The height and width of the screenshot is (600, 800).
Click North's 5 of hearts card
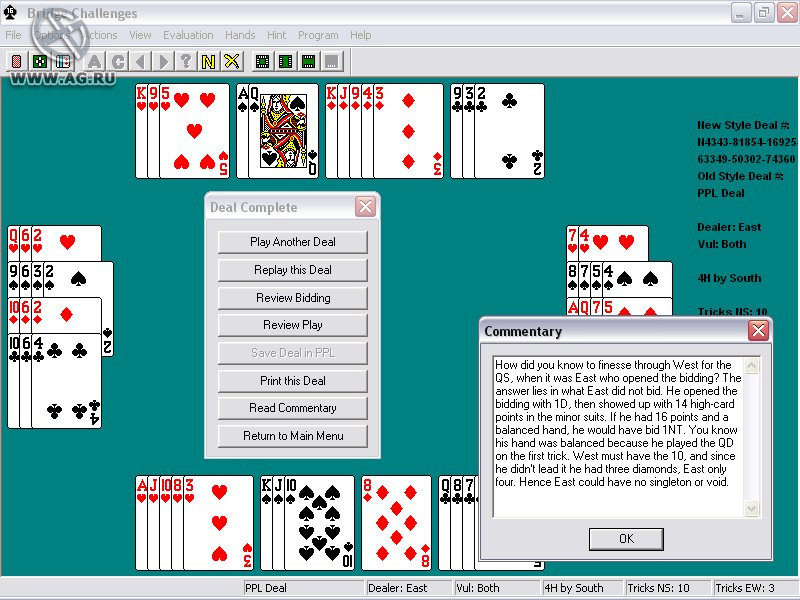coord(194,131)
